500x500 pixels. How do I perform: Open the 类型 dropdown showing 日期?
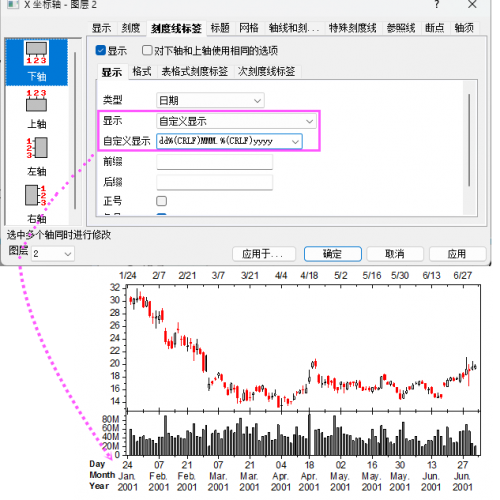(x=210, y=100)
